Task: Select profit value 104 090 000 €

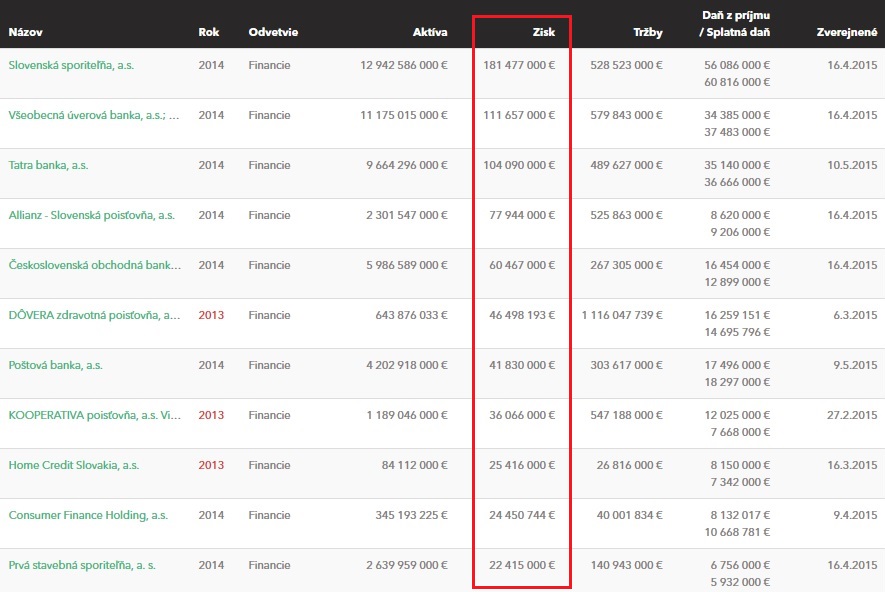Action: [519, 165]
